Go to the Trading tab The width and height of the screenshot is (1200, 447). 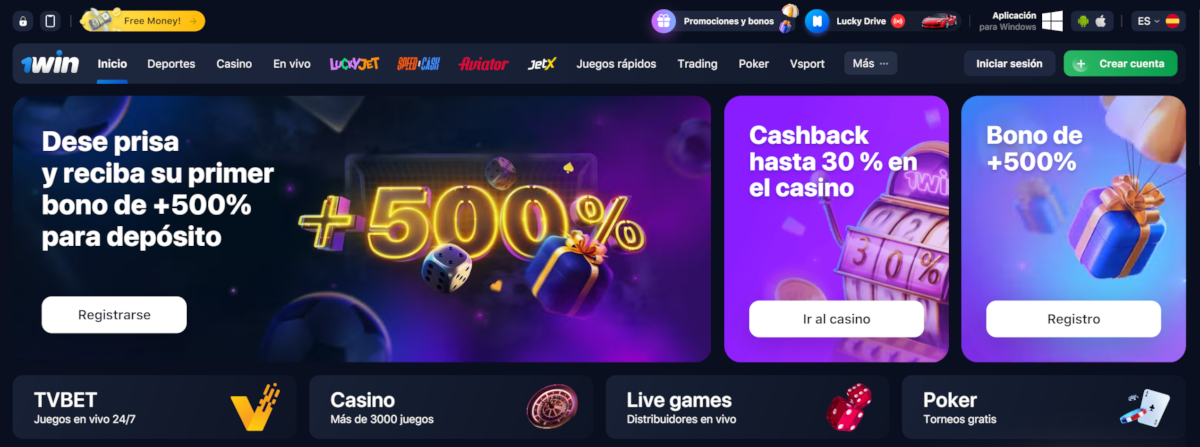[697, 64]
